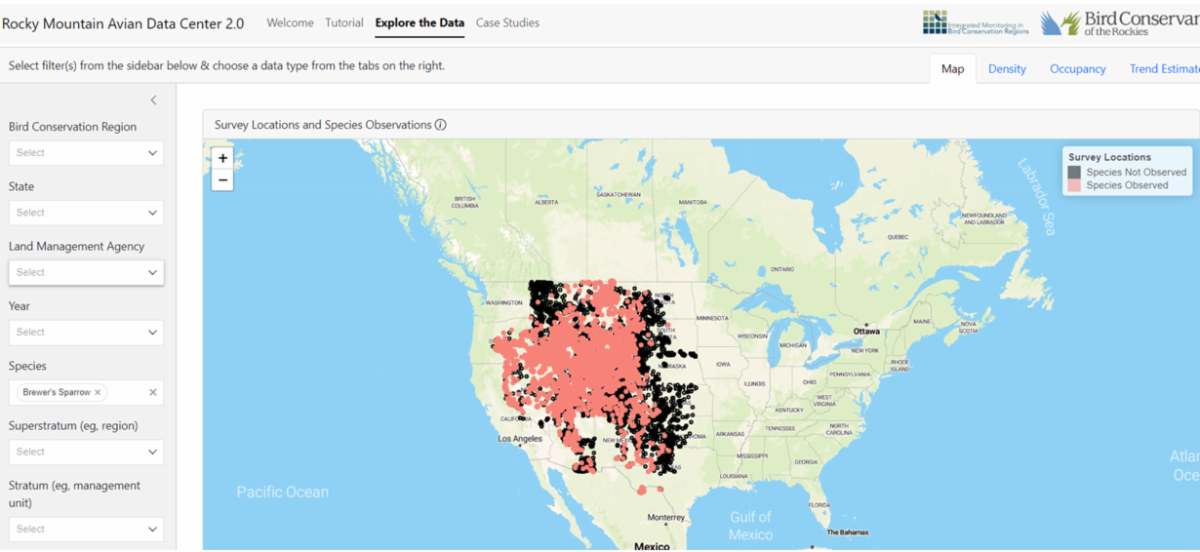Switch to the Density tab
The height and width of the screenshot is (552, 1200).
[1007, 69]
